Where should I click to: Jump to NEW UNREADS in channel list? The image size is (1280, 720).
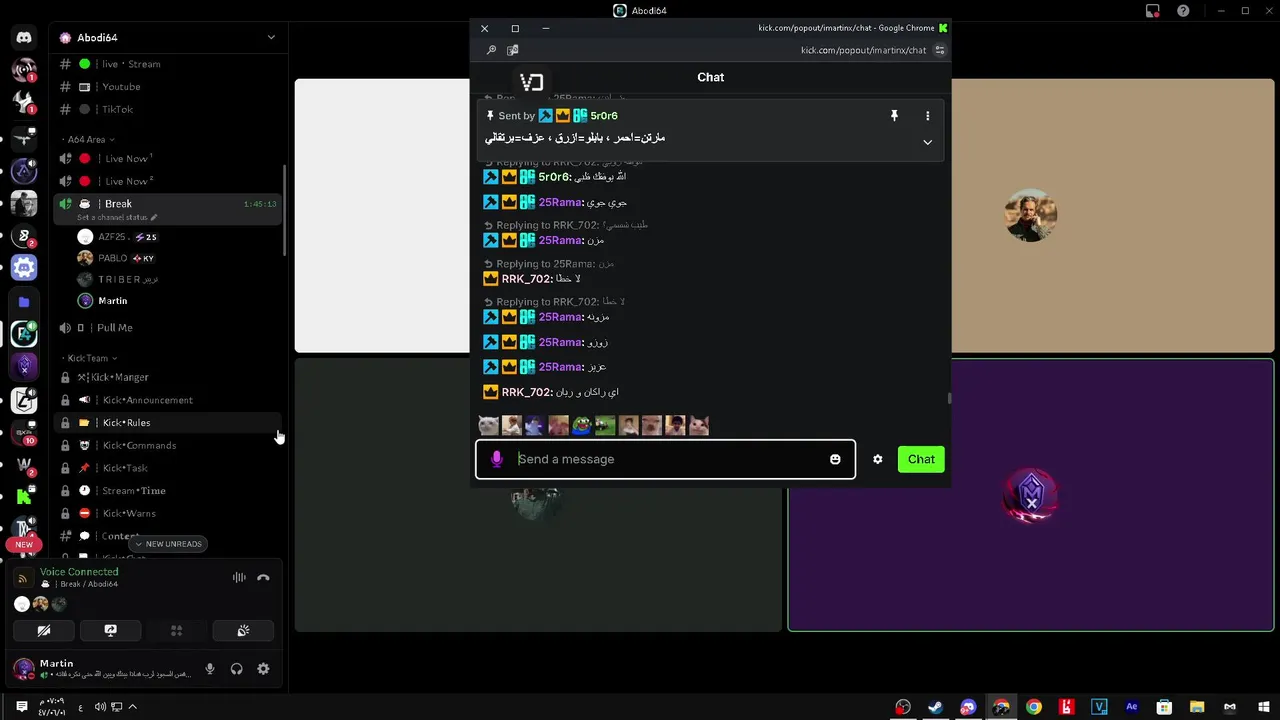coord(167,544)
